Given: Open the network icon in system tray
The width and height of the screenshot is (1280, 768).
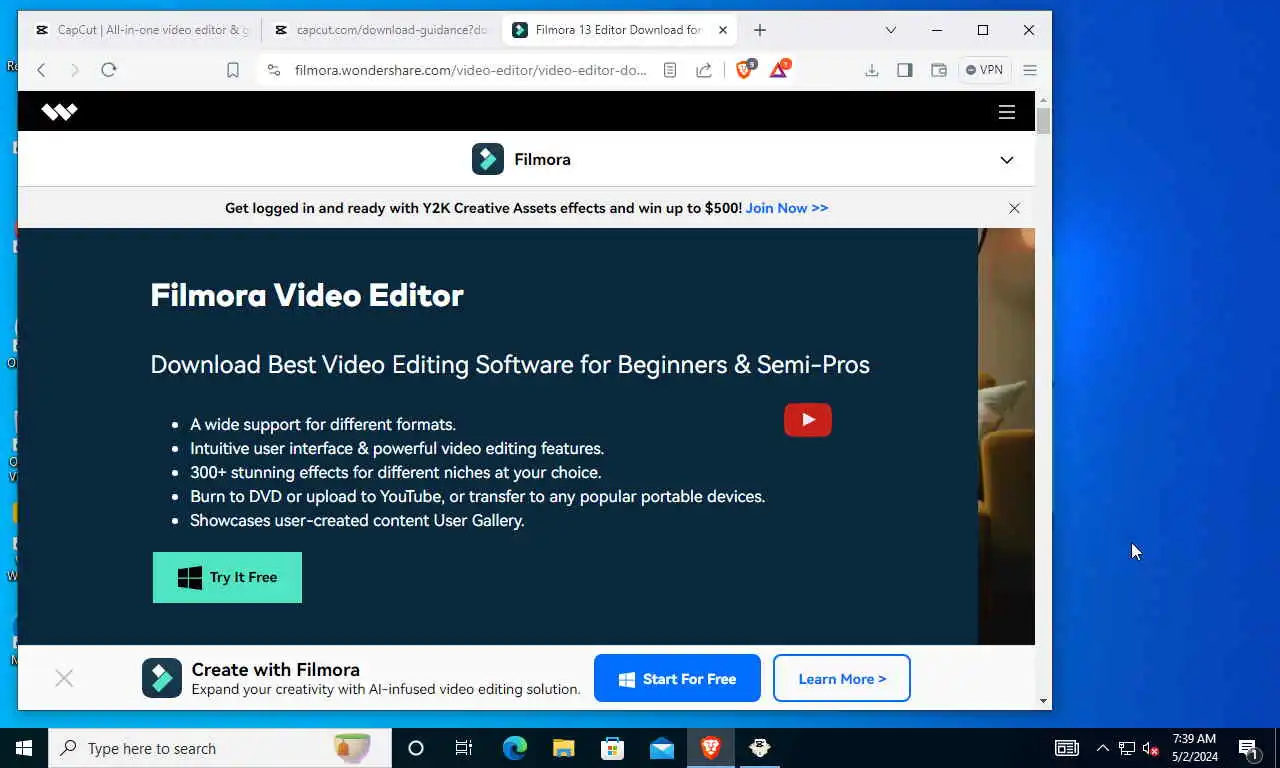Looking at the screenshot, I should [1127, 748].
